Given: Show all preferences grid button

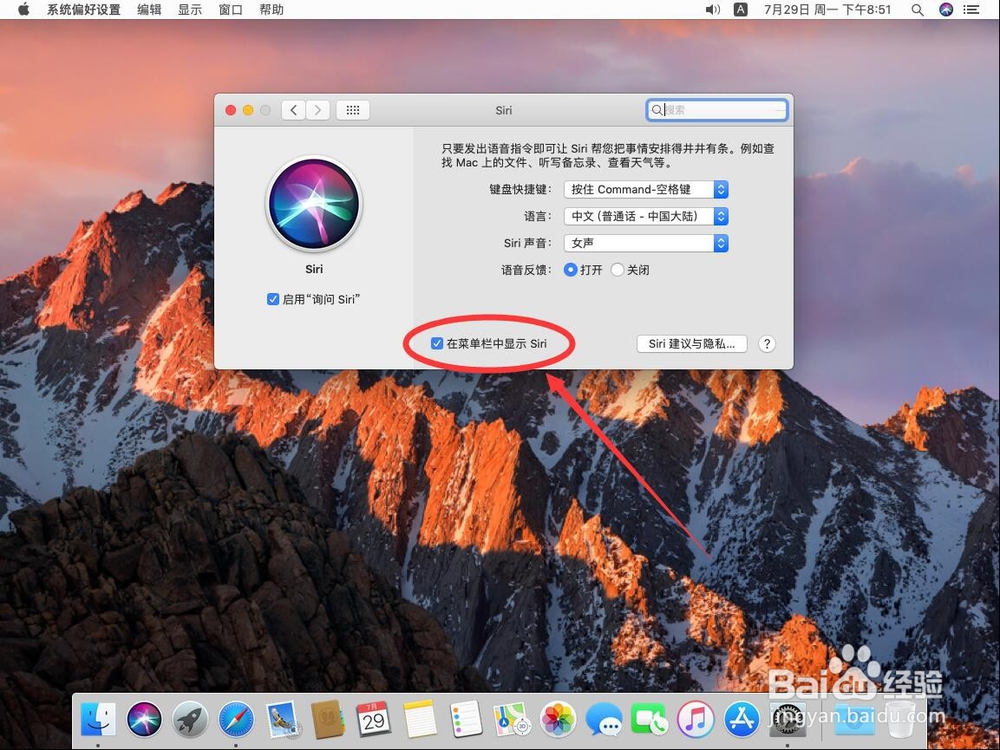Looking at the screenshot, I should pos(353,110).
